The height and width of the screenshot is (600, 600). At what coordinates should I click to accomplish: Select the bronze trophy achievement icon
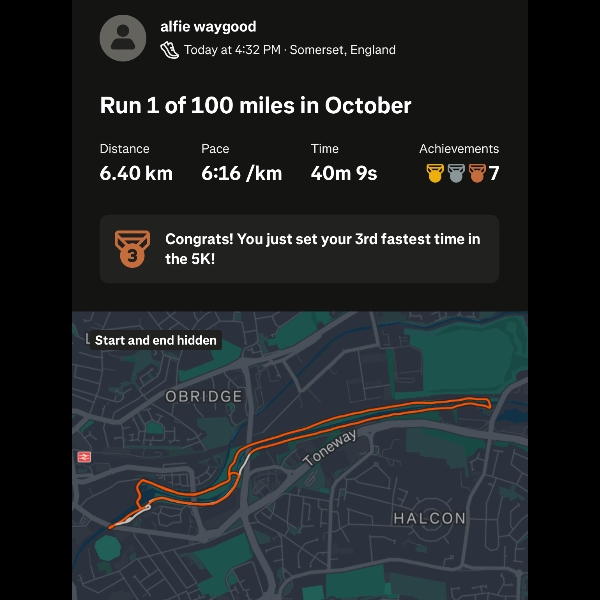[477, 173]
